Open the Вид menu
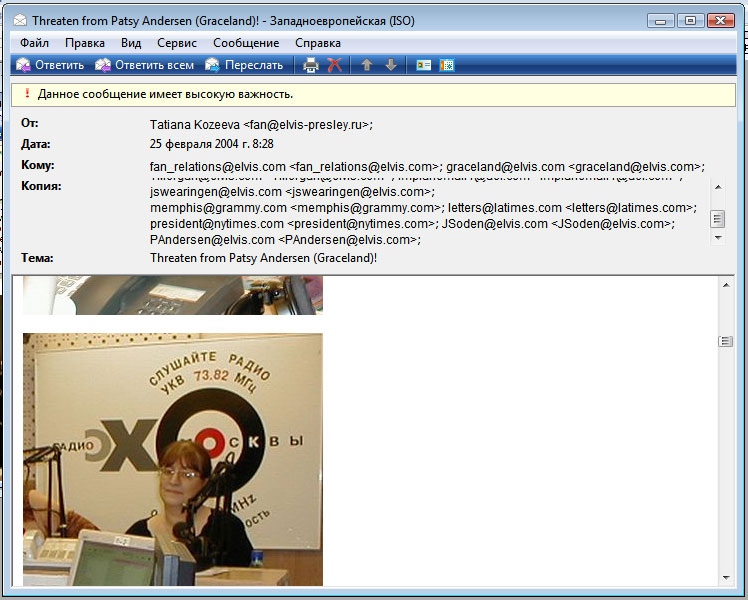 (131, 43)
